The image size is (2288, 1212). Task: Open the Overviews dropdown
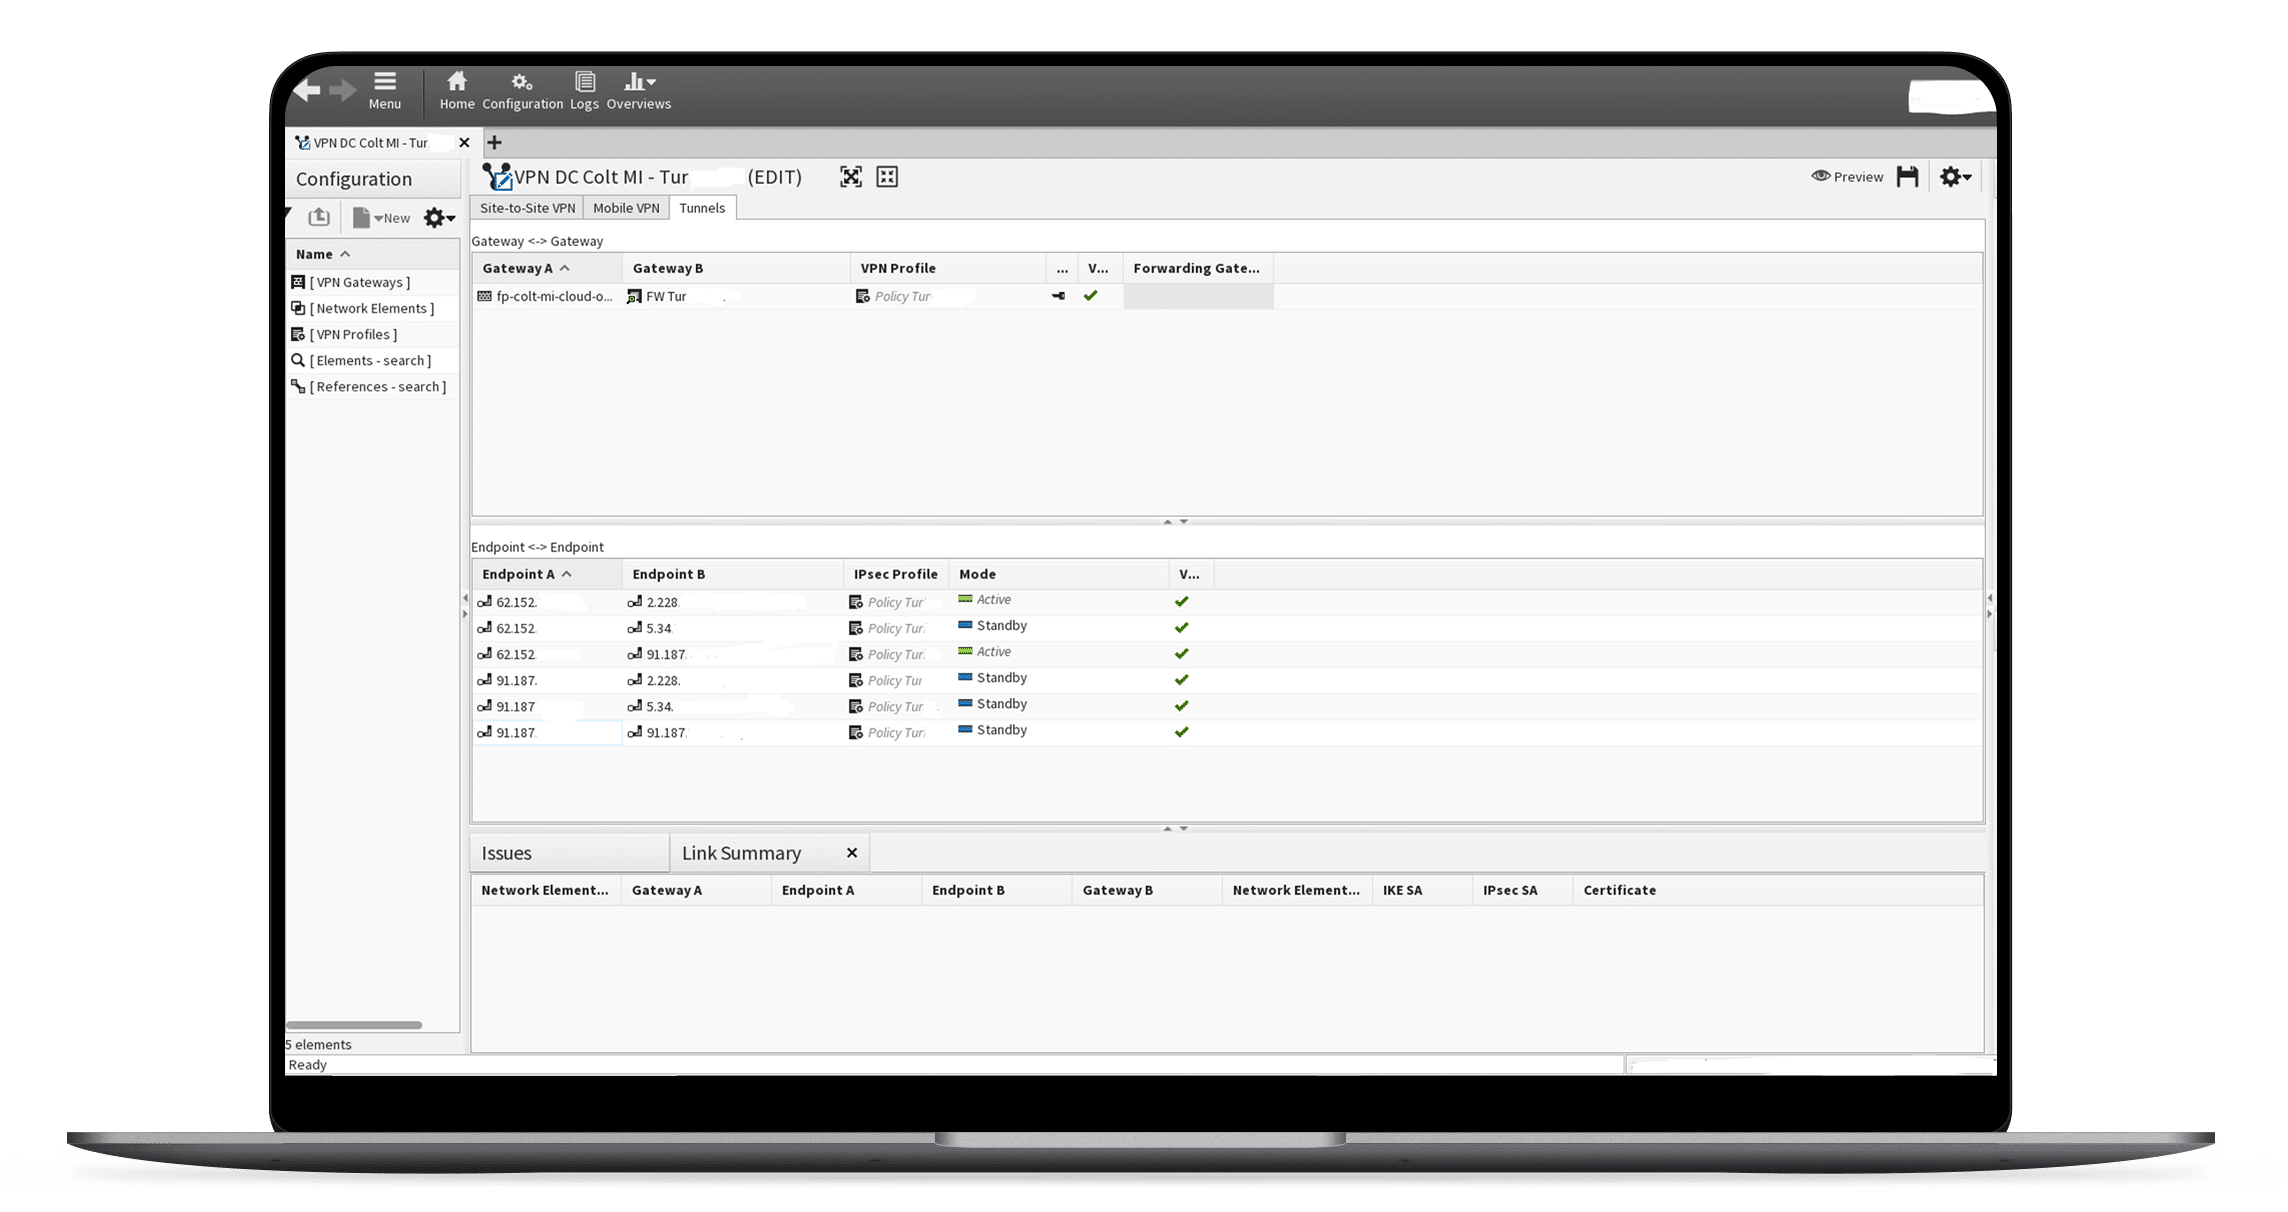[639, 89]
